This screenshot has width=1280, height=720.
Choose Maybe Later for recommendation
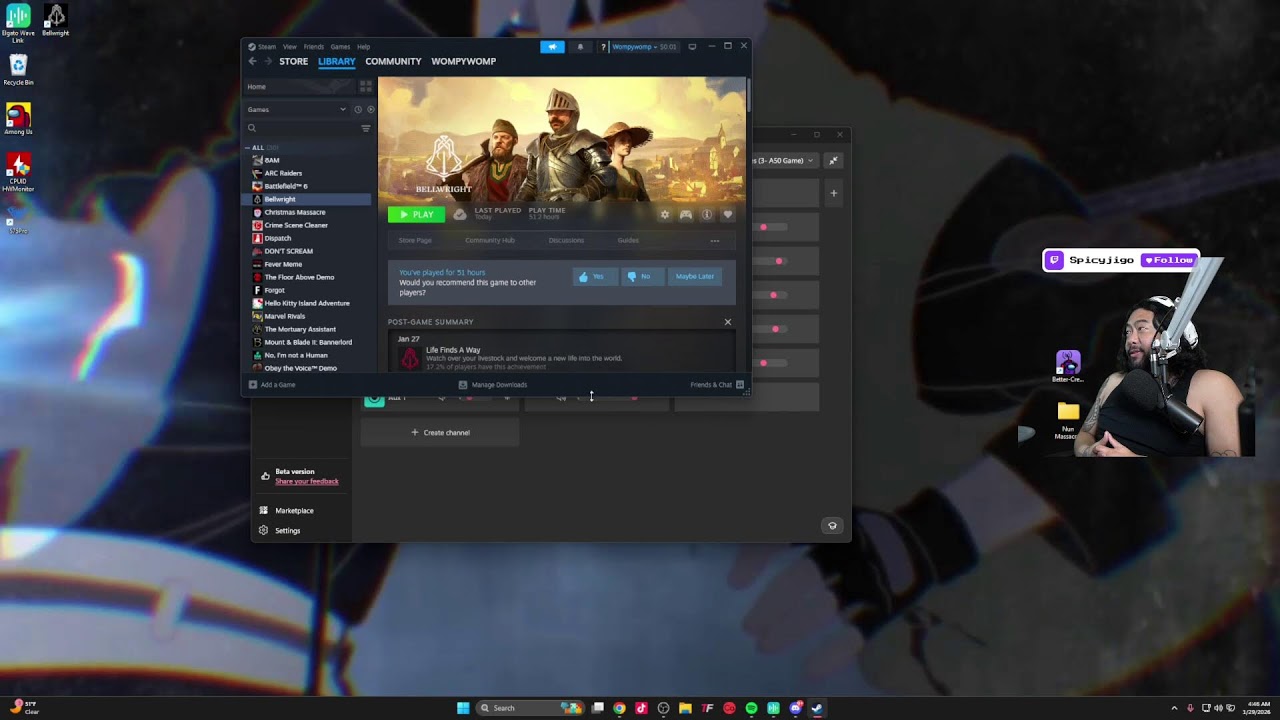[x=695, y=276]
